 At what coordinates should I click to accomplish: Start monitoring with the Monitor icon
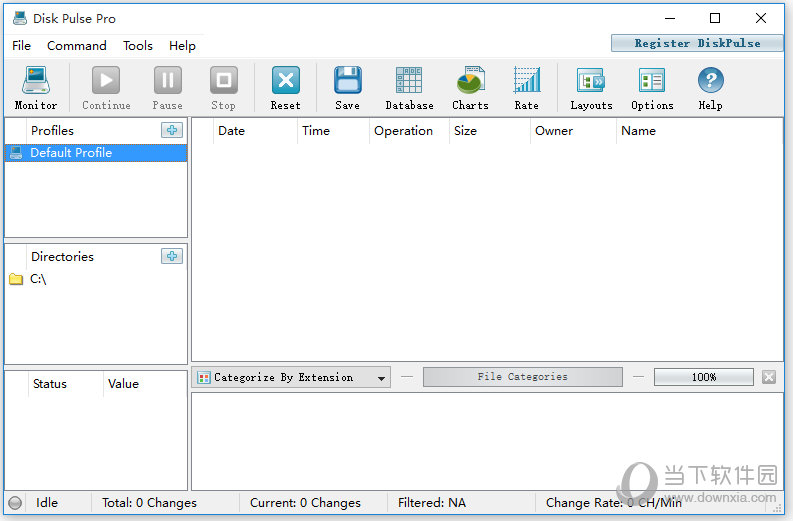pyautogui.click(x=35, y=87)
